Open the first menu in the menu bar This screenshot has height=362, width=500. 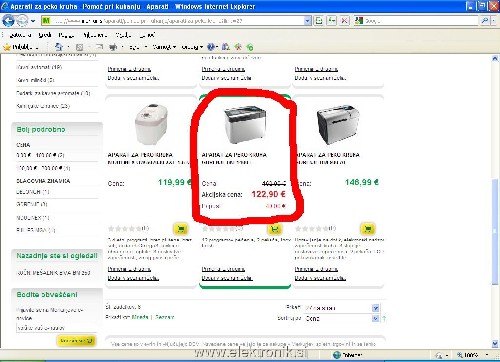(x=20, y=35)
